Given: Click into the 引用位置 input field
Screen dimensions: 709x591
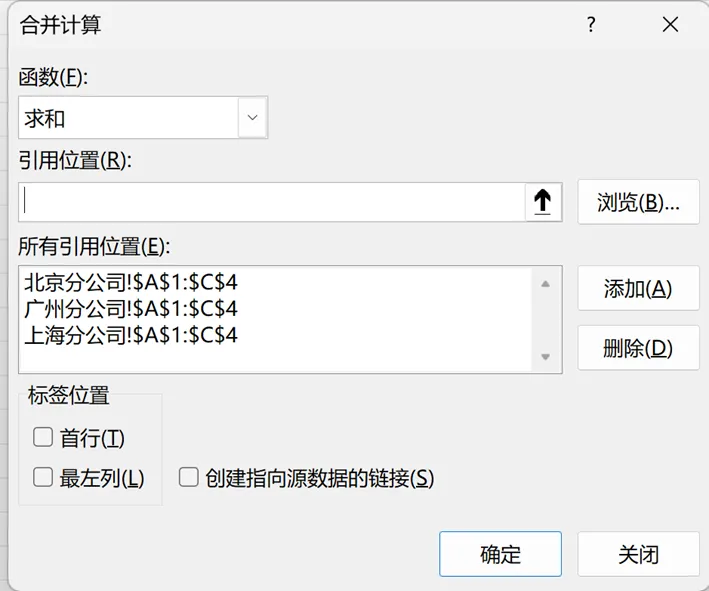Looking at the screenshot, I should click(270, 202).
